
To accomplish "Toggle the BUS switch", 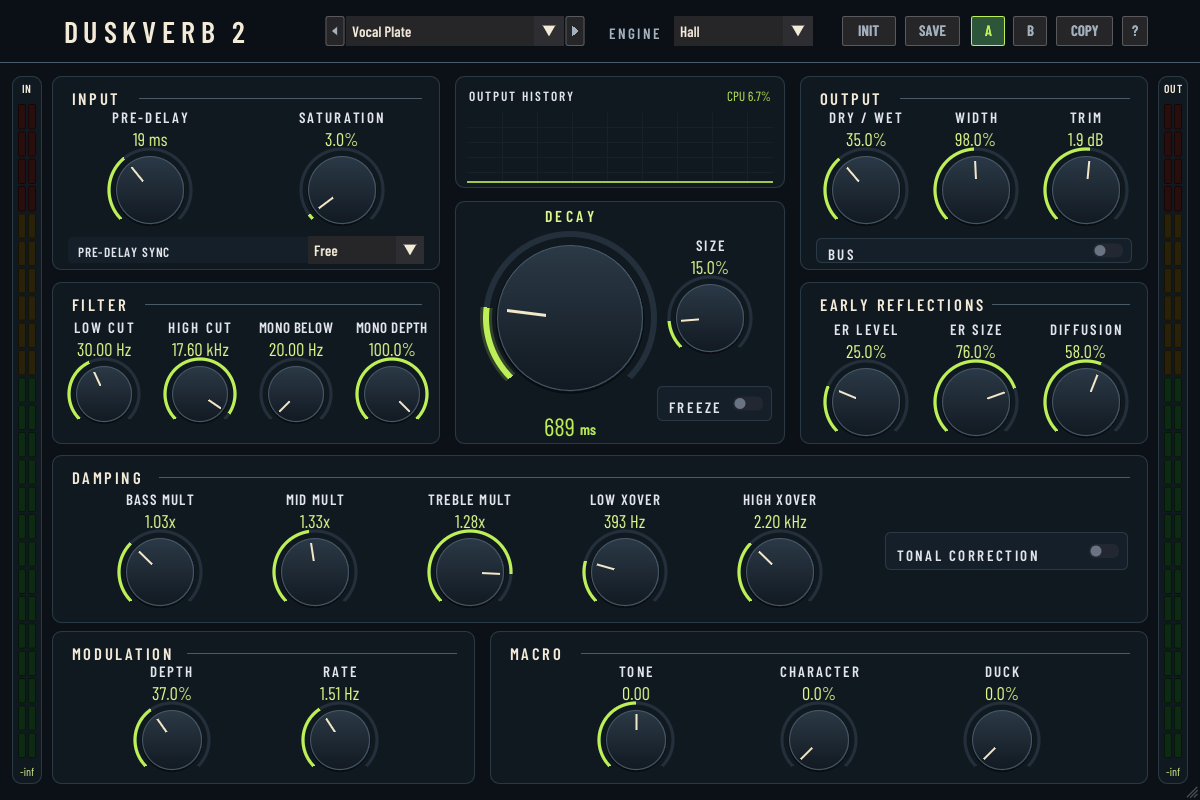I will [x=1108, y=251].
